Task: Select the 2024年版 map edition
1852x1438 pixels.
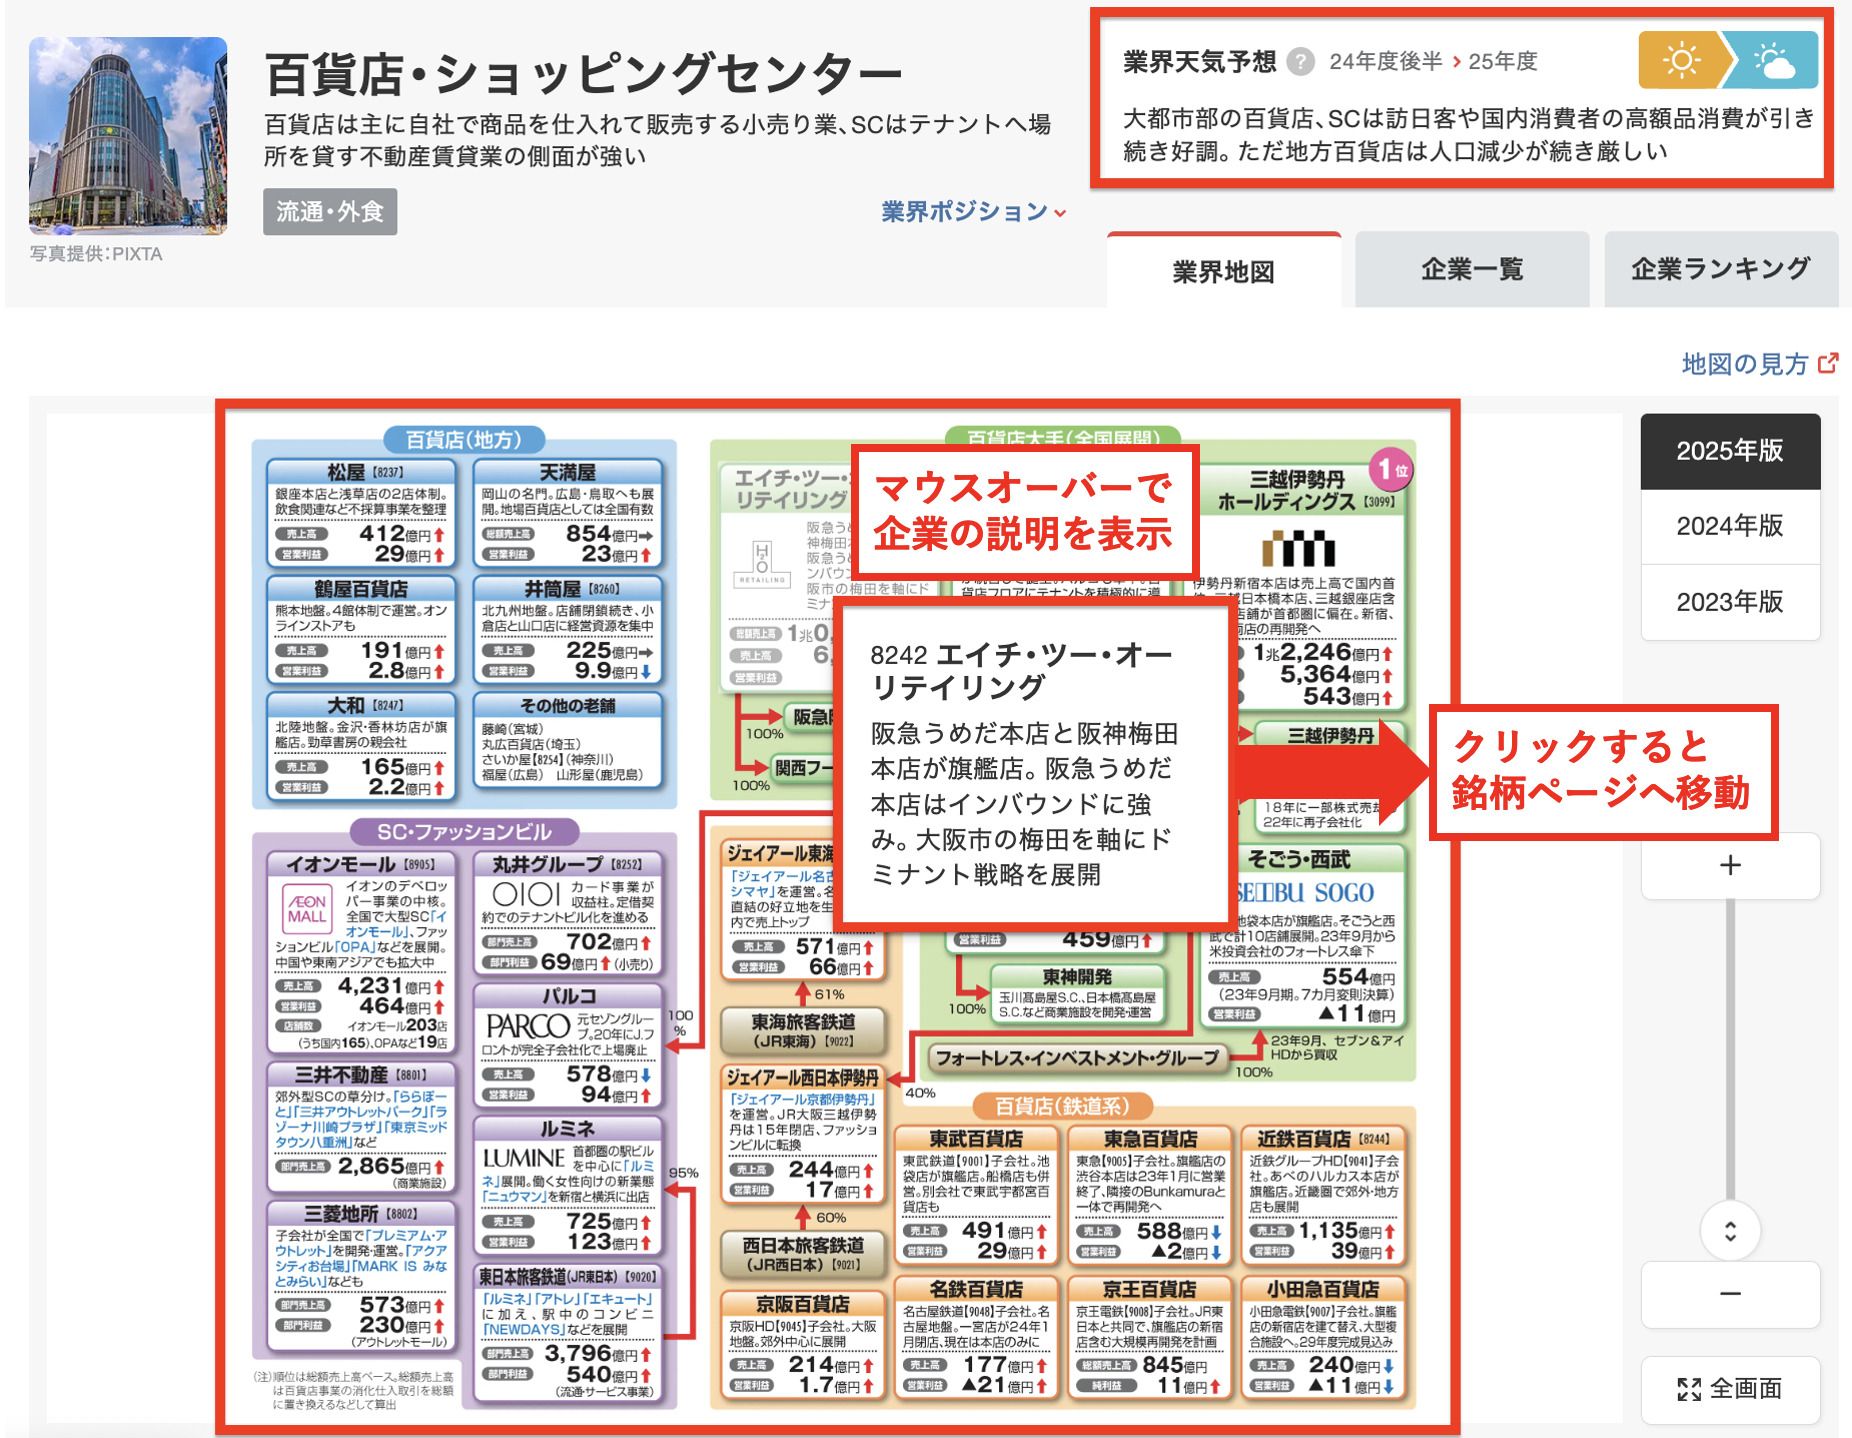Action: pyautogui.click(x=1730, y=526)
